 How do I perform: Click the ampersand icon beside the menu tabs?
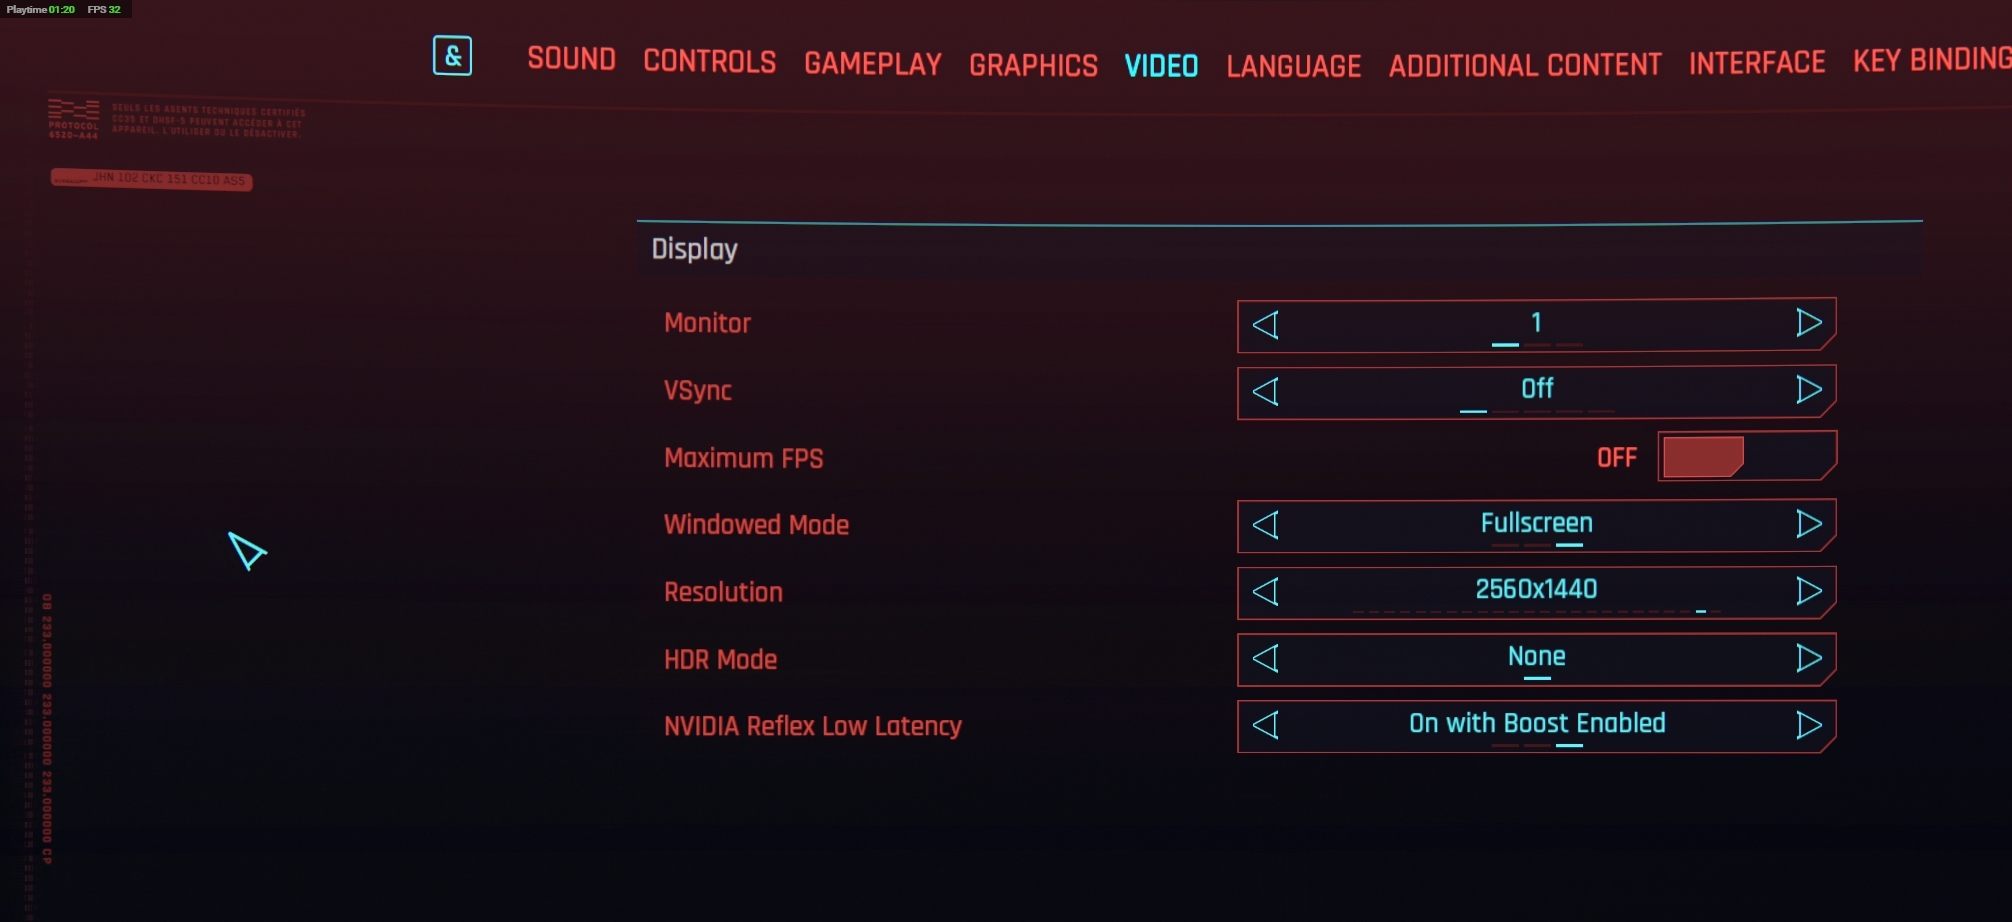pyautogui.click(x=453, y=57)
